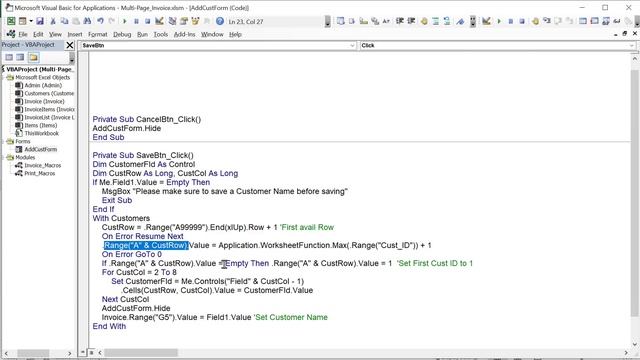The height and width of the screenshot is (360, 640).
Task: Collapse the Microsoft Excel Objects folder
Action: click(x=4, y=77)
